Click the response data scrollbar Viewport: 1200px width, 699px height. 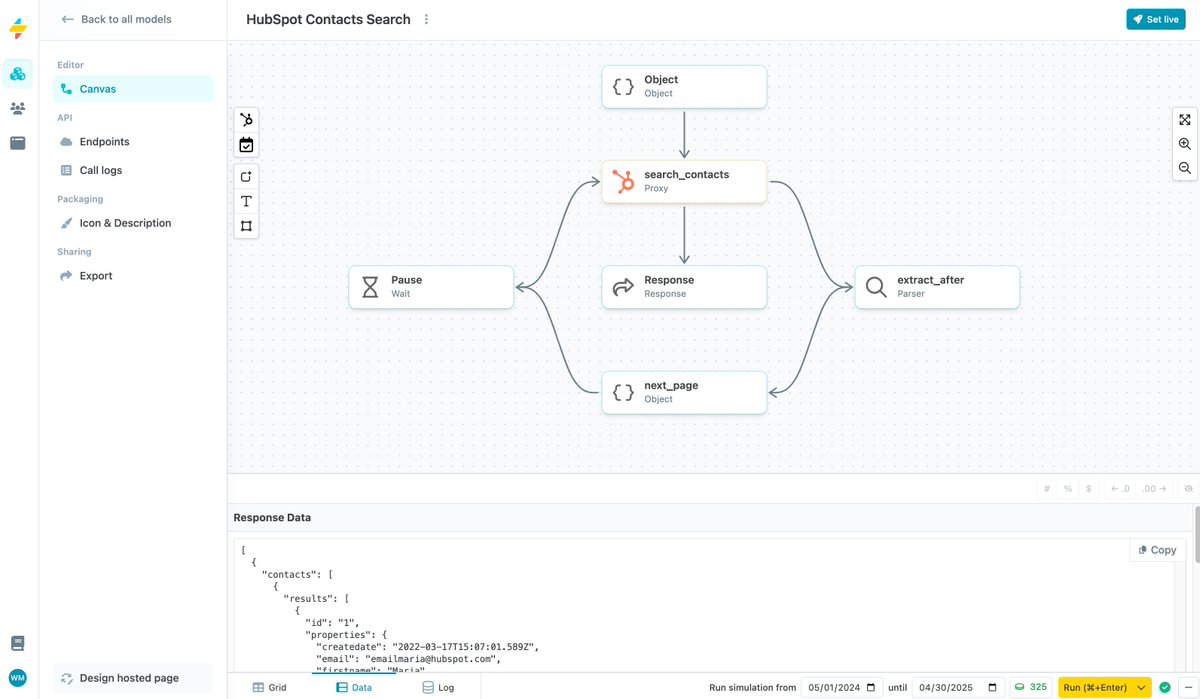click(x=1196, y=533)
